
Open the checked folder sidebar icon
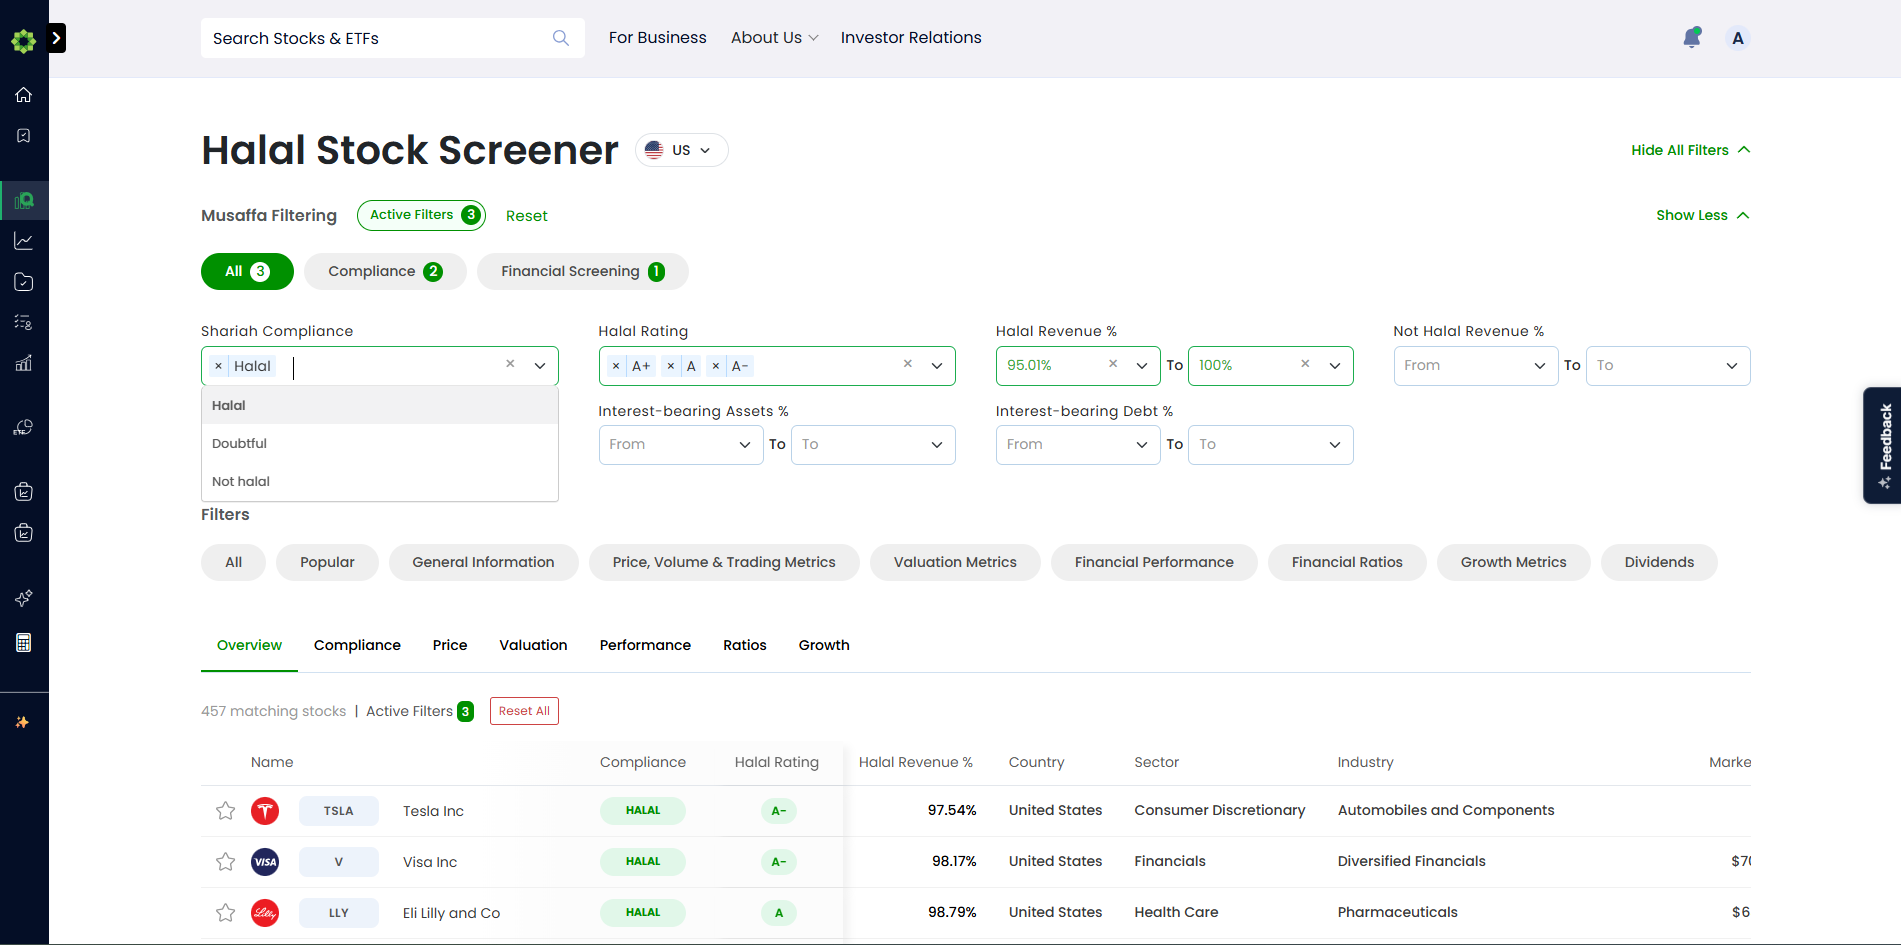[x=24, y=282]
